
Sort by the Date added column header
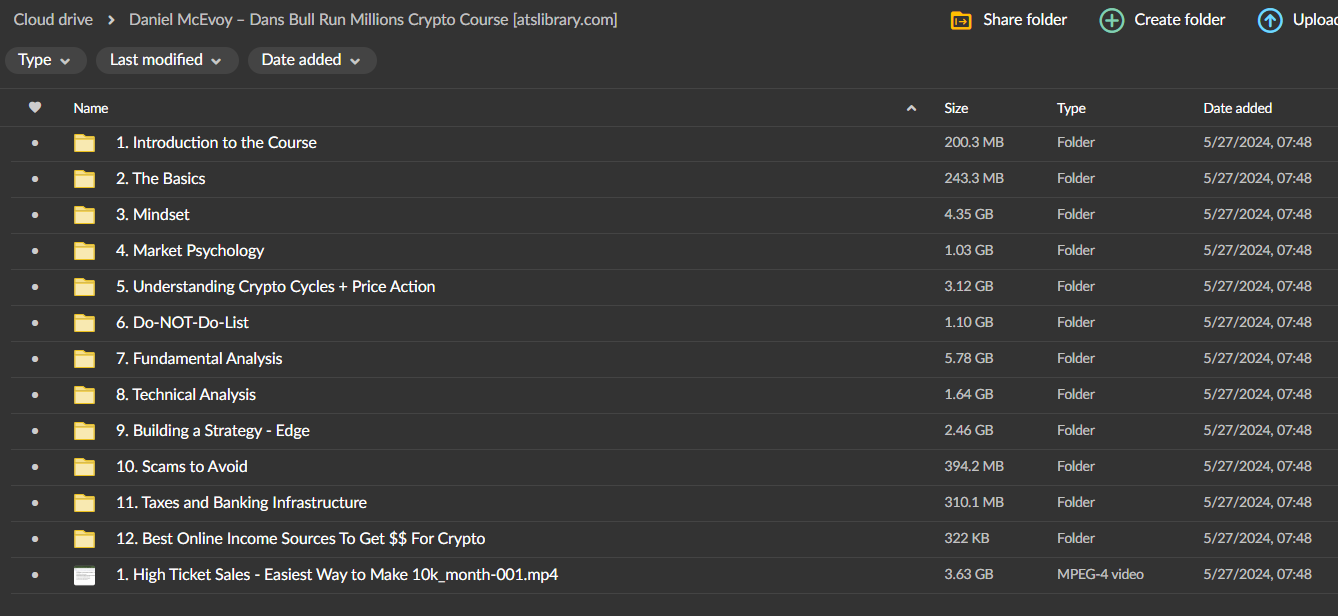tap(1238, 108)
